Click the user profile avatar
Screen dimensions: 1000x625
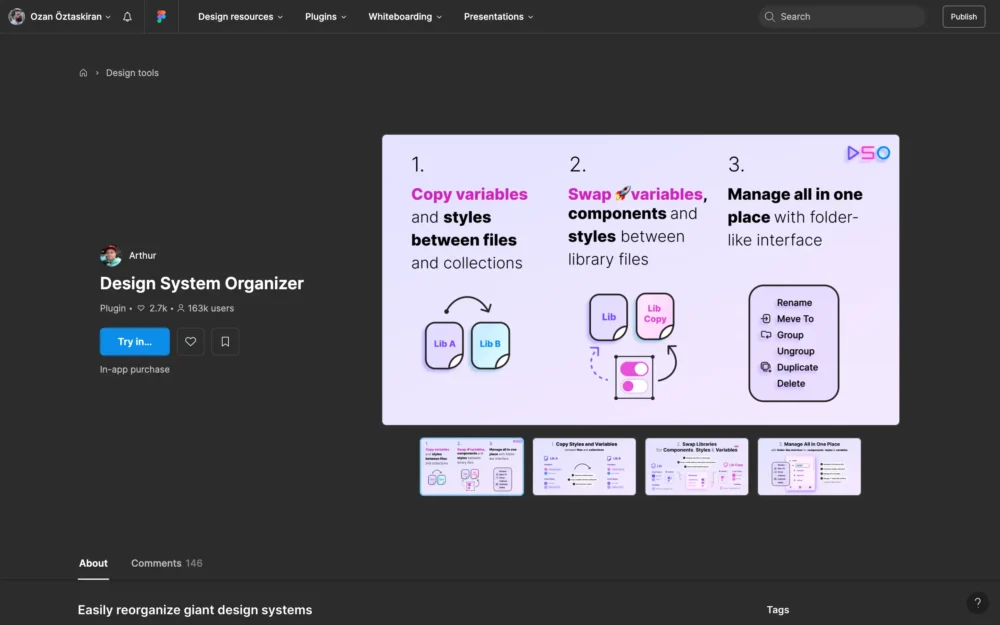(17, 17)
